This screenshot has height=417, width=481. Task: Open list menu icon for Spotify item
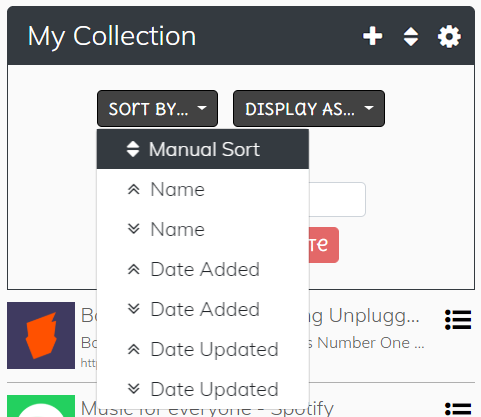458,410
